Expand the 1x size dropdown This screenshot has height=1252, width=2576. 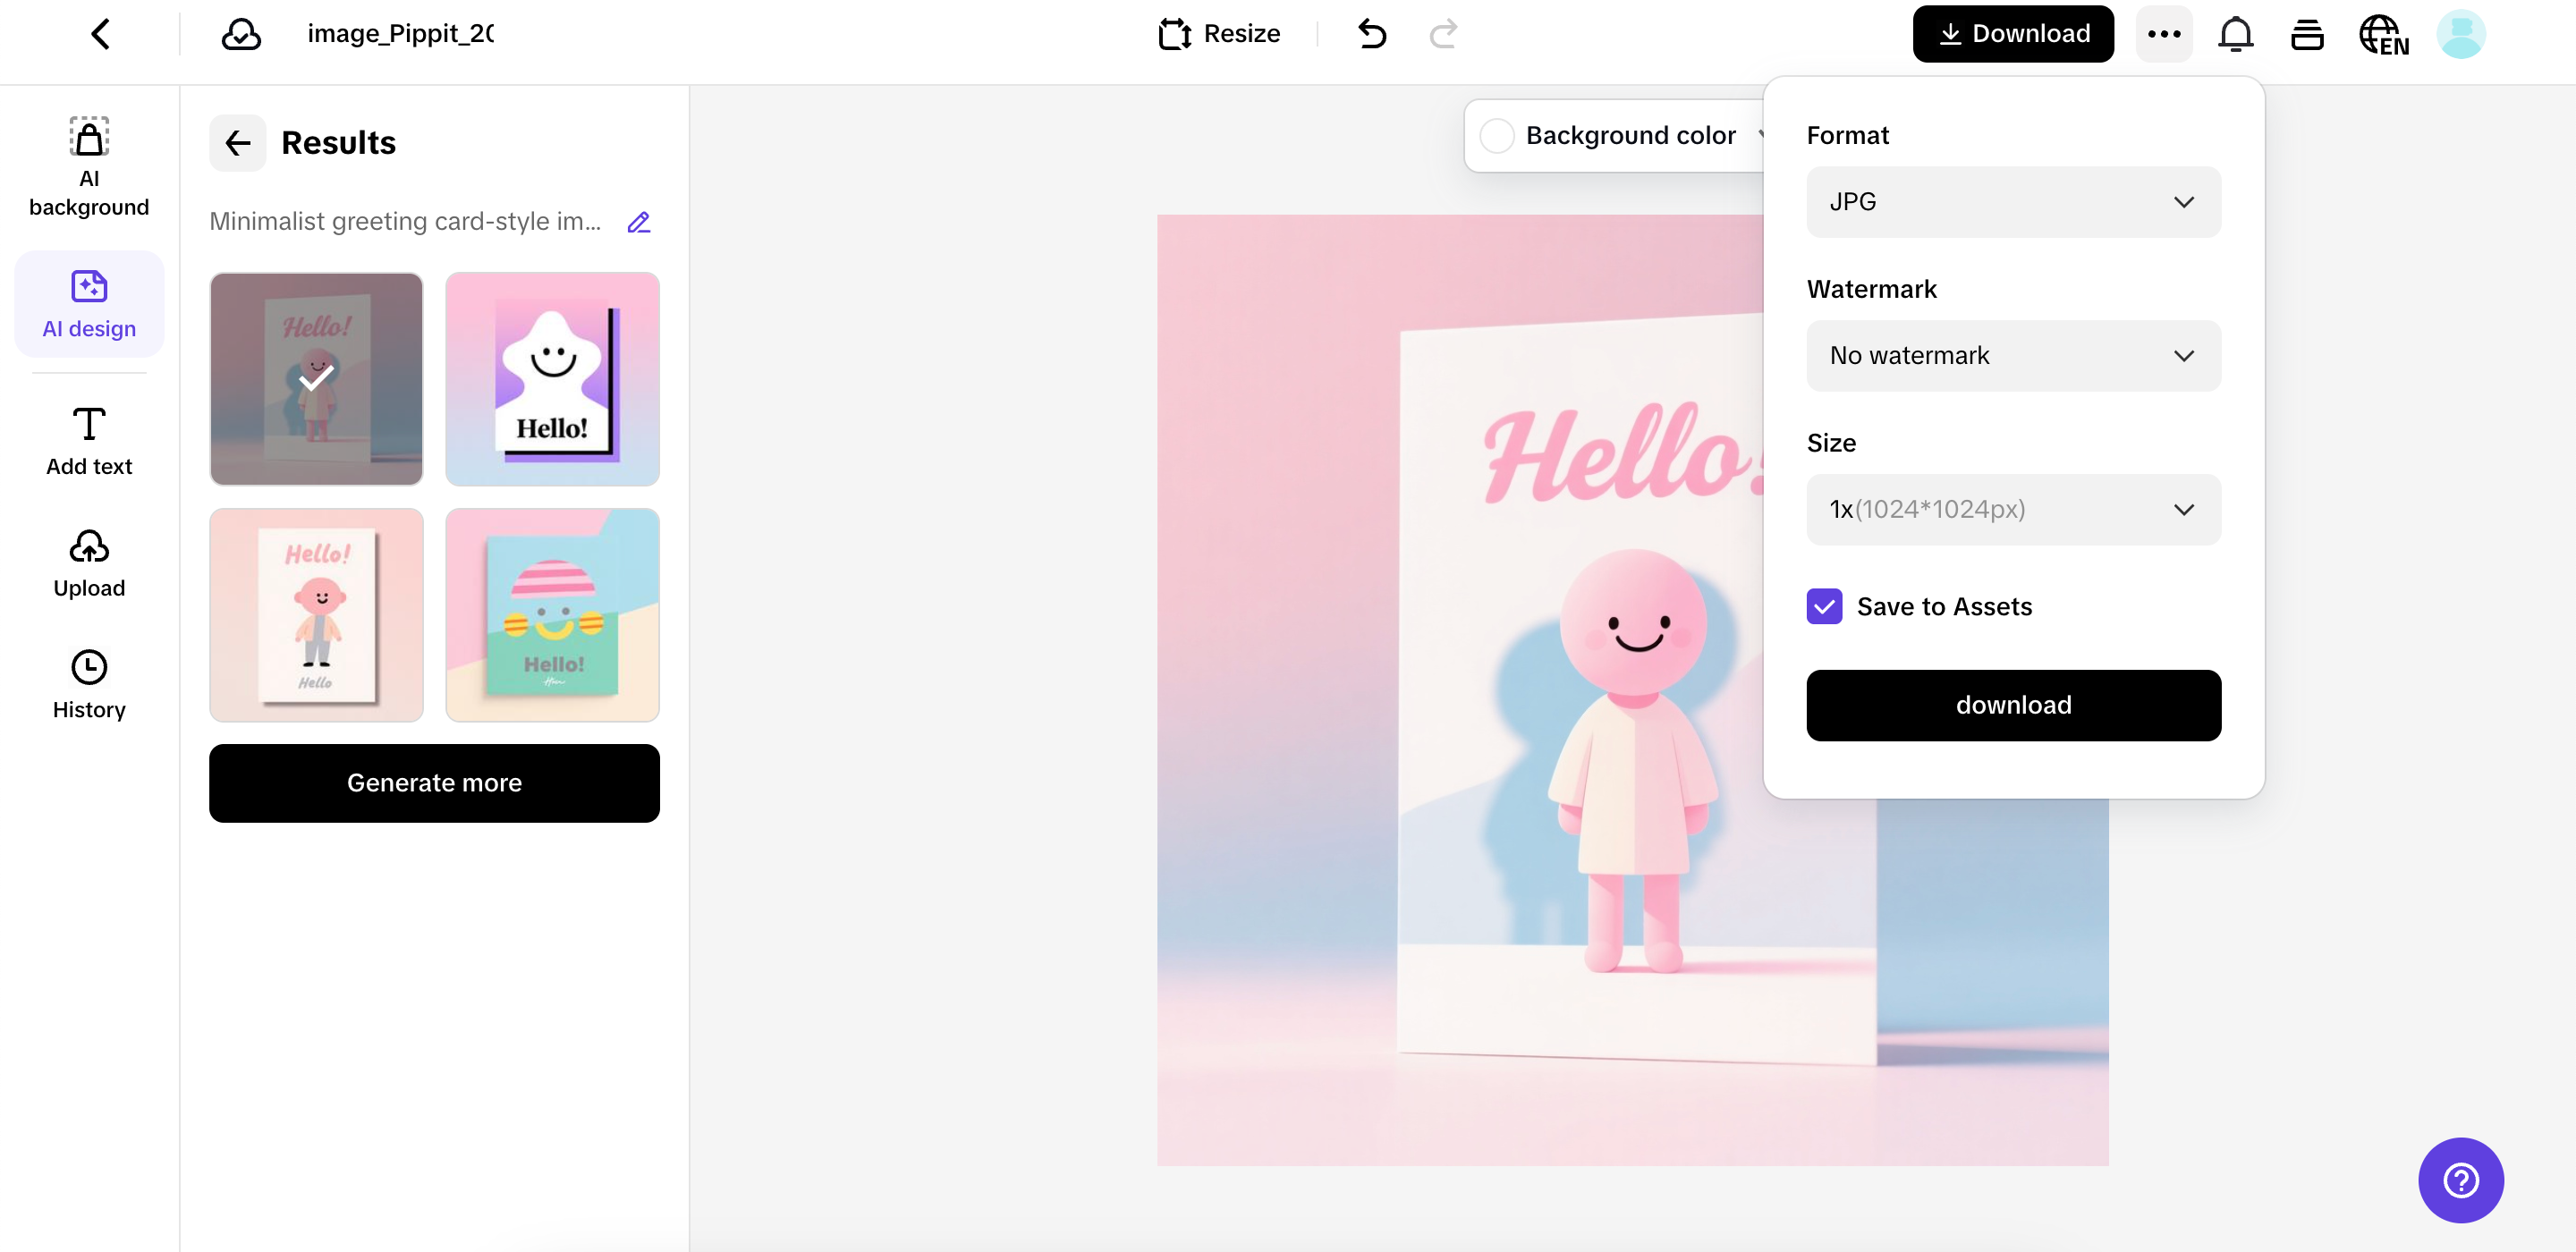point(2013,510)
